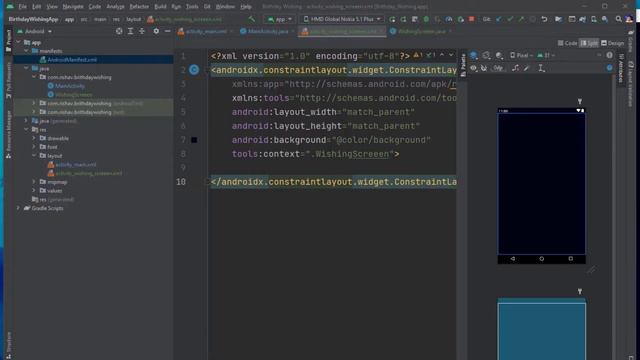Click the Infer Constraints magic wand icon

point(527,68)
